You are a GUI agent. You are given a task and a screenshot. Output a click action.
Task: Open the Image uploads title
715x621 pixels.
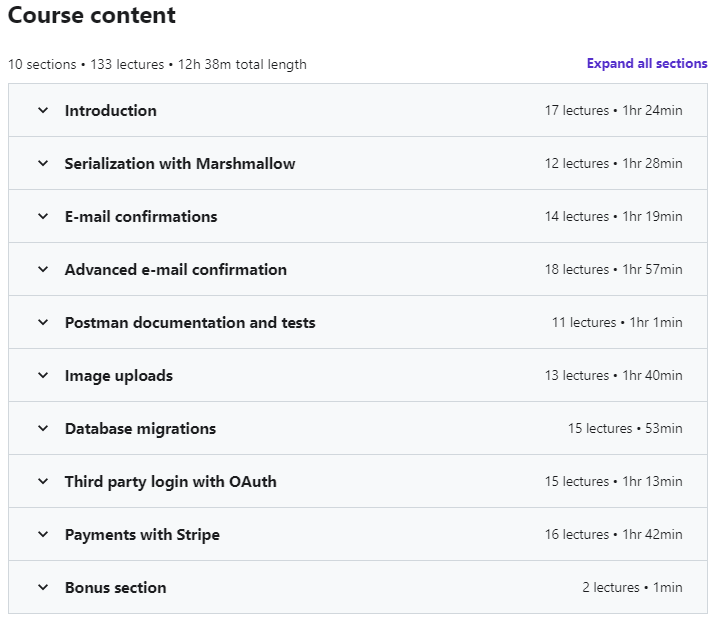point(119,376)
